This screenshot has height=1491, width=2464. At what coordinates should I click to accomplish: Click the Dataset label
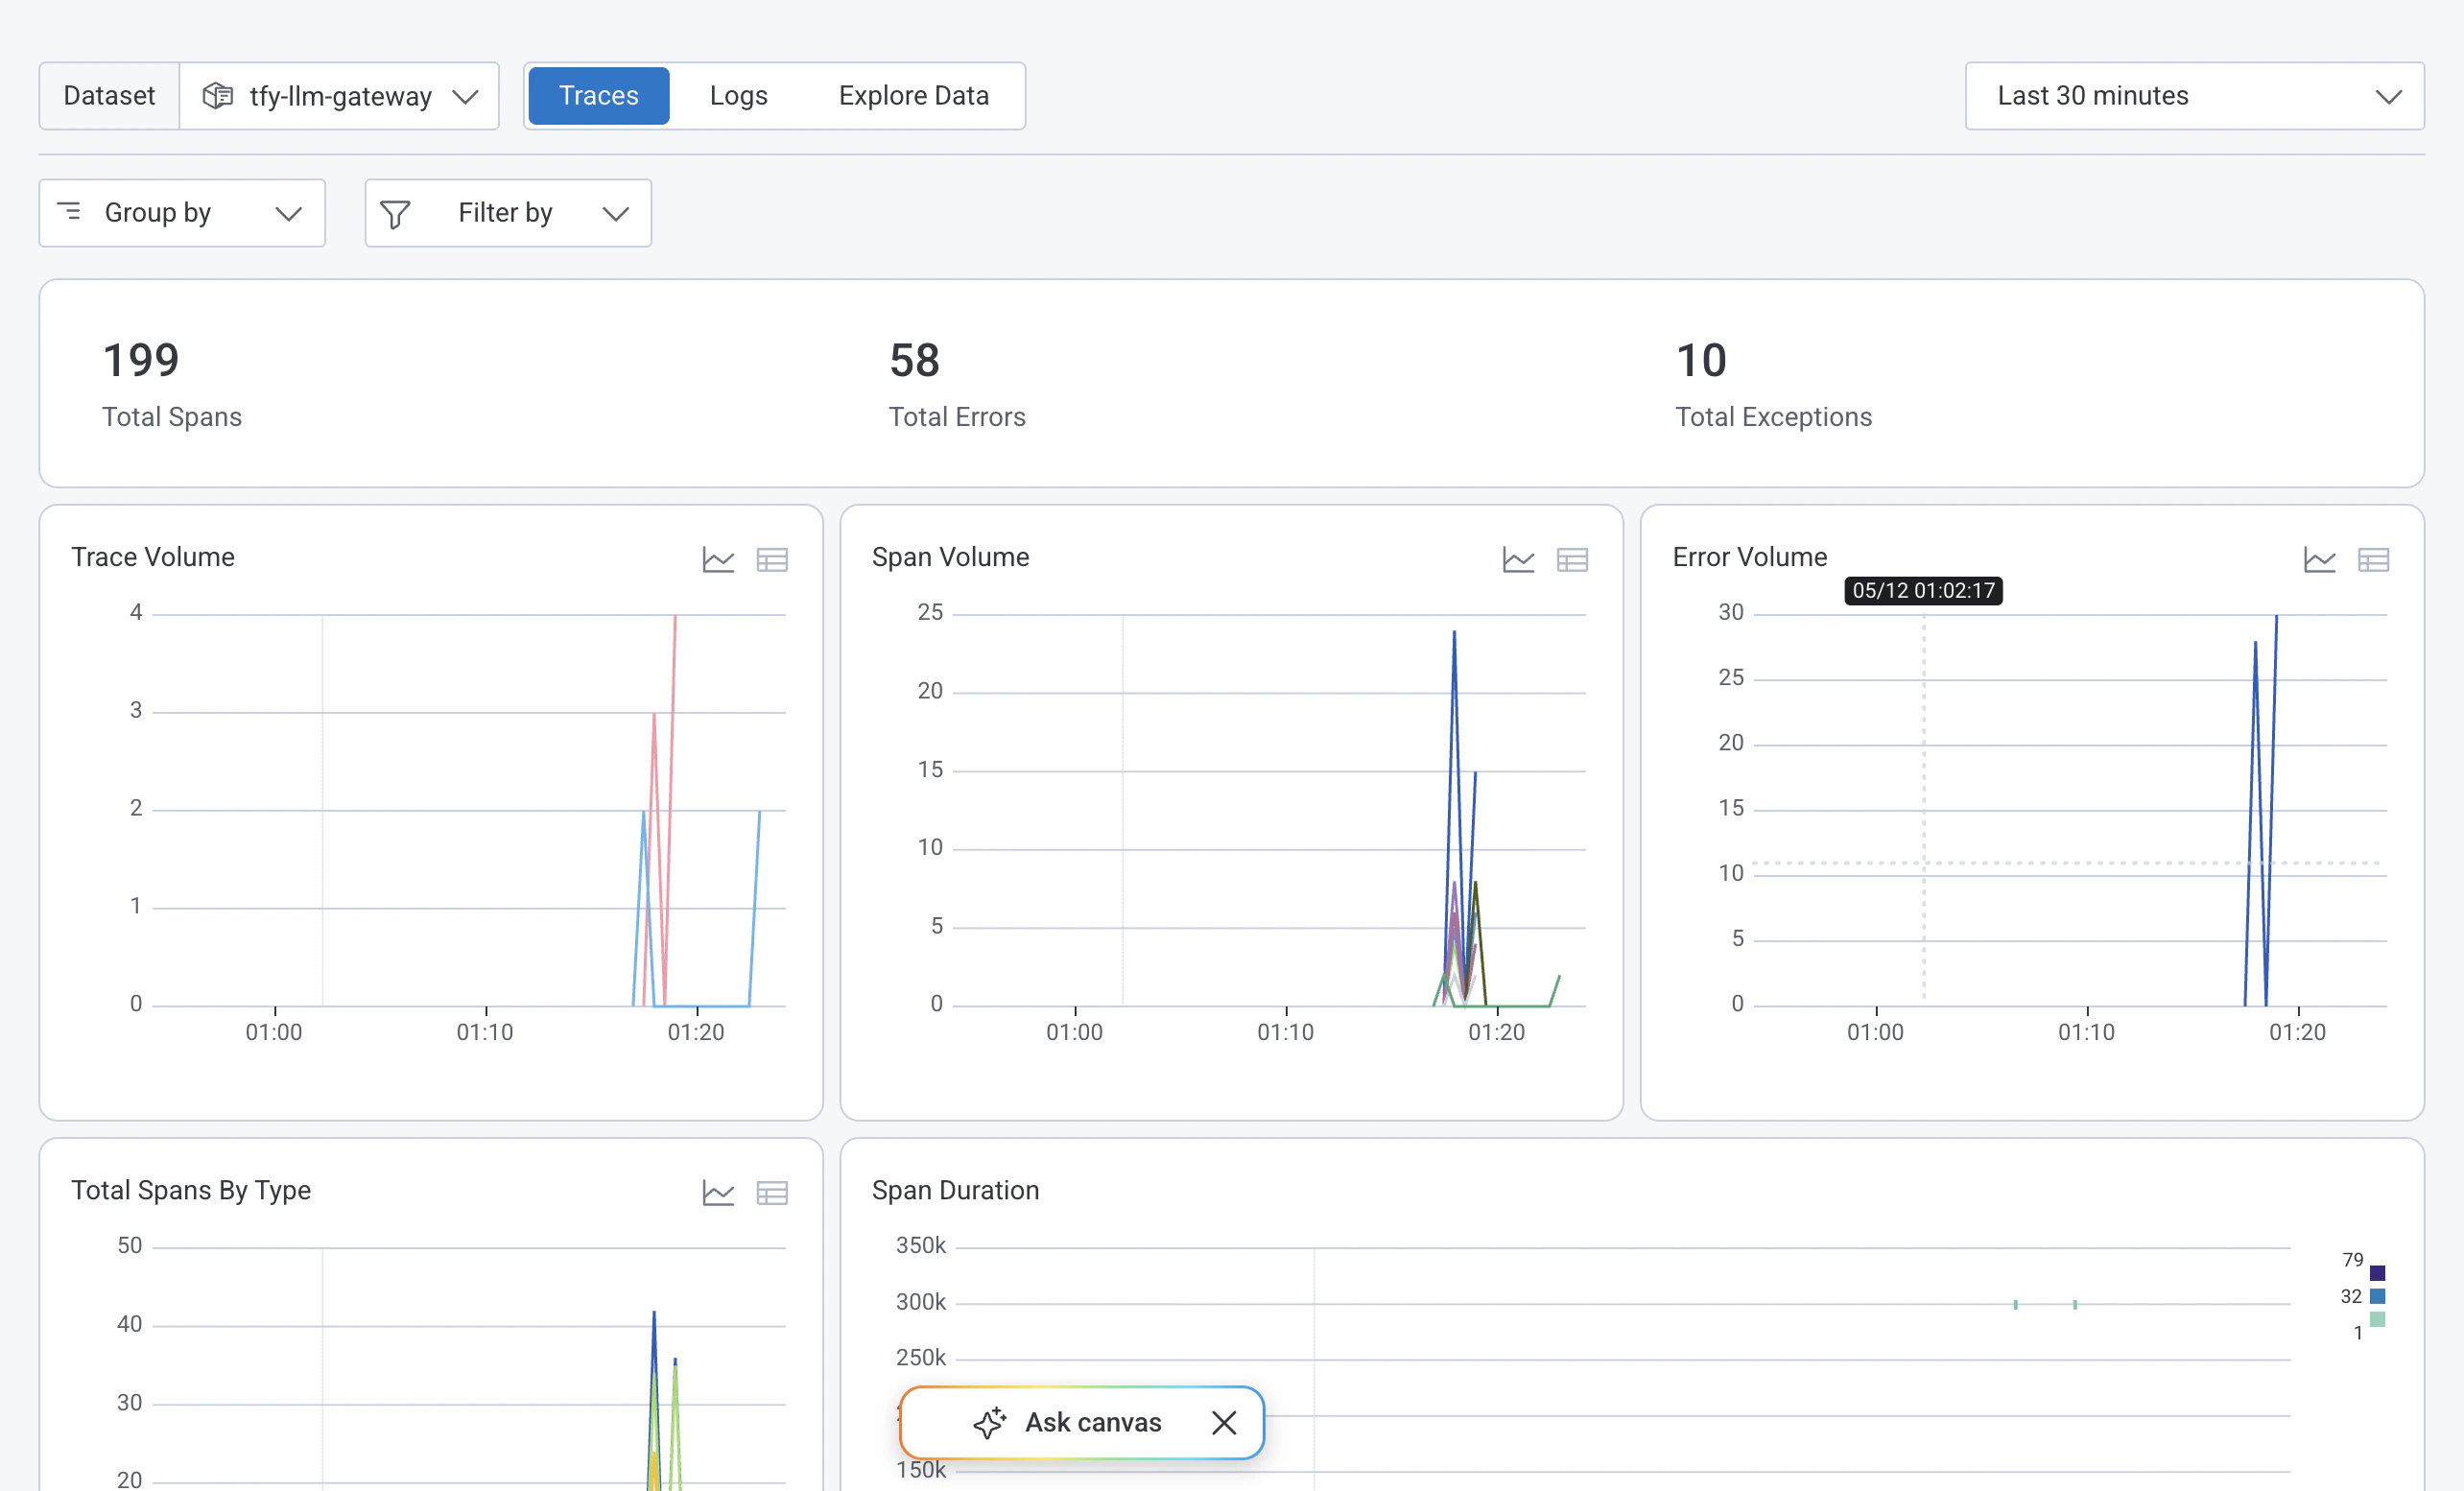(x=109, y=96)
